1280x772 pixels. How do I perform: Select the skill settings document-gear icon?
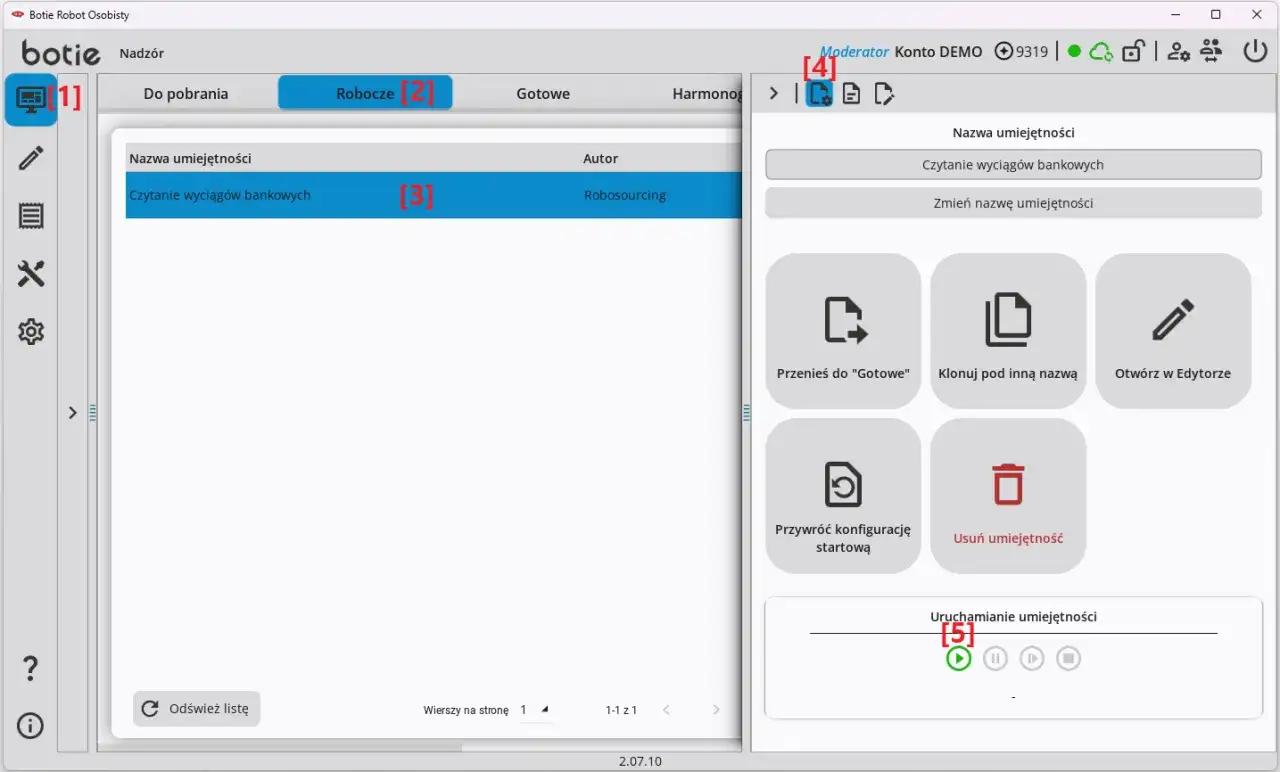click(819, 93)
